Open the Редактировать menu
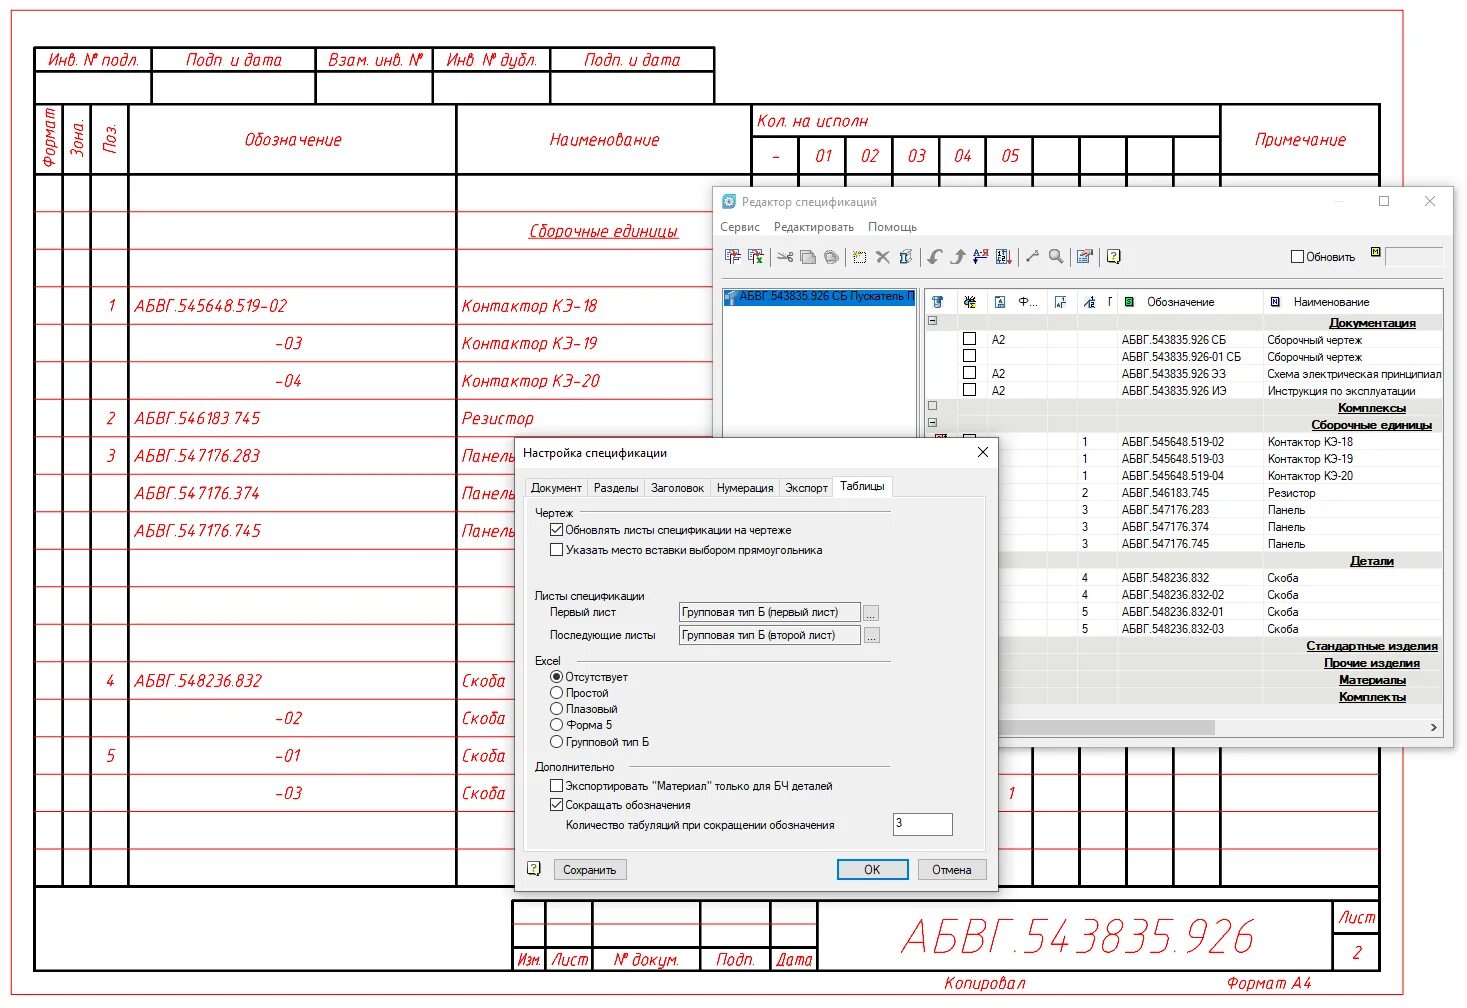1467x1008 pixels. point(814,227)
